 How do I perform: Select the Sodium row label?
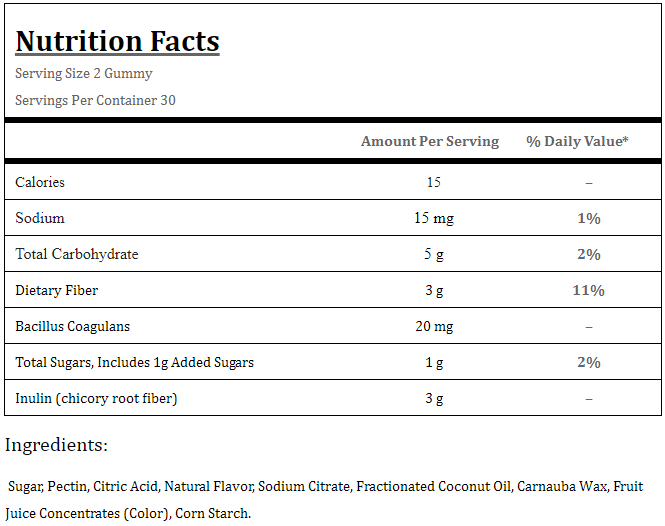click(x=40, y=218)
